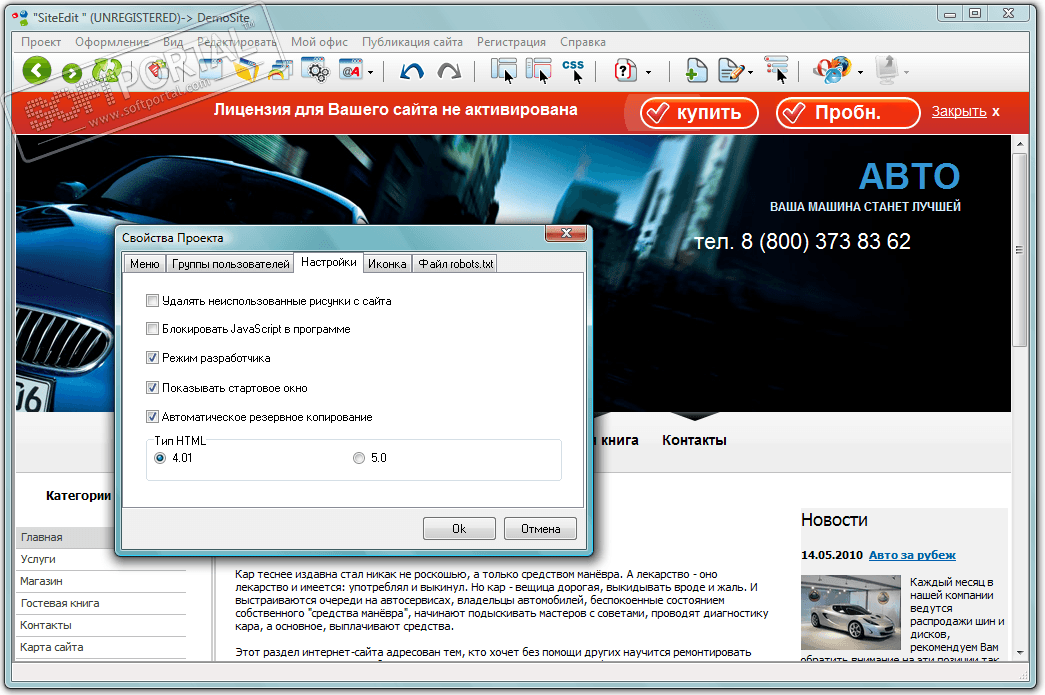Switch to 'Группы пользователей' tab
This screenshot has width=1045, height=695.
click(x=231, y=264)
